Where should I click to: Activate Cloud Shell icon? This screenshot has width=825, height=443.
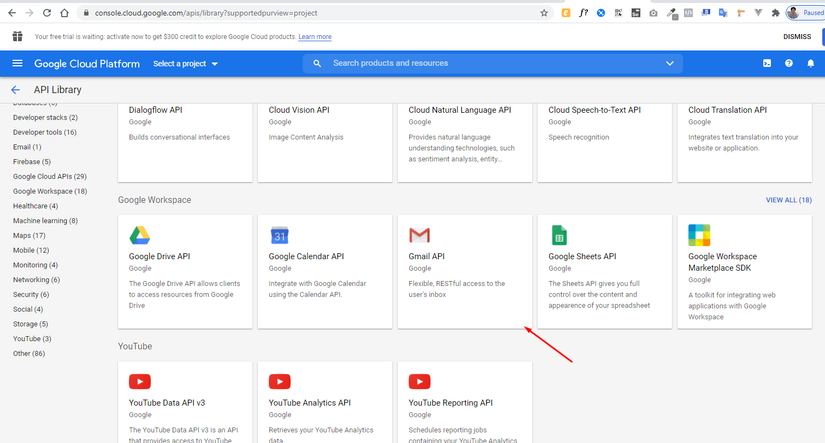pyautogui.click(x=767, y=64)
